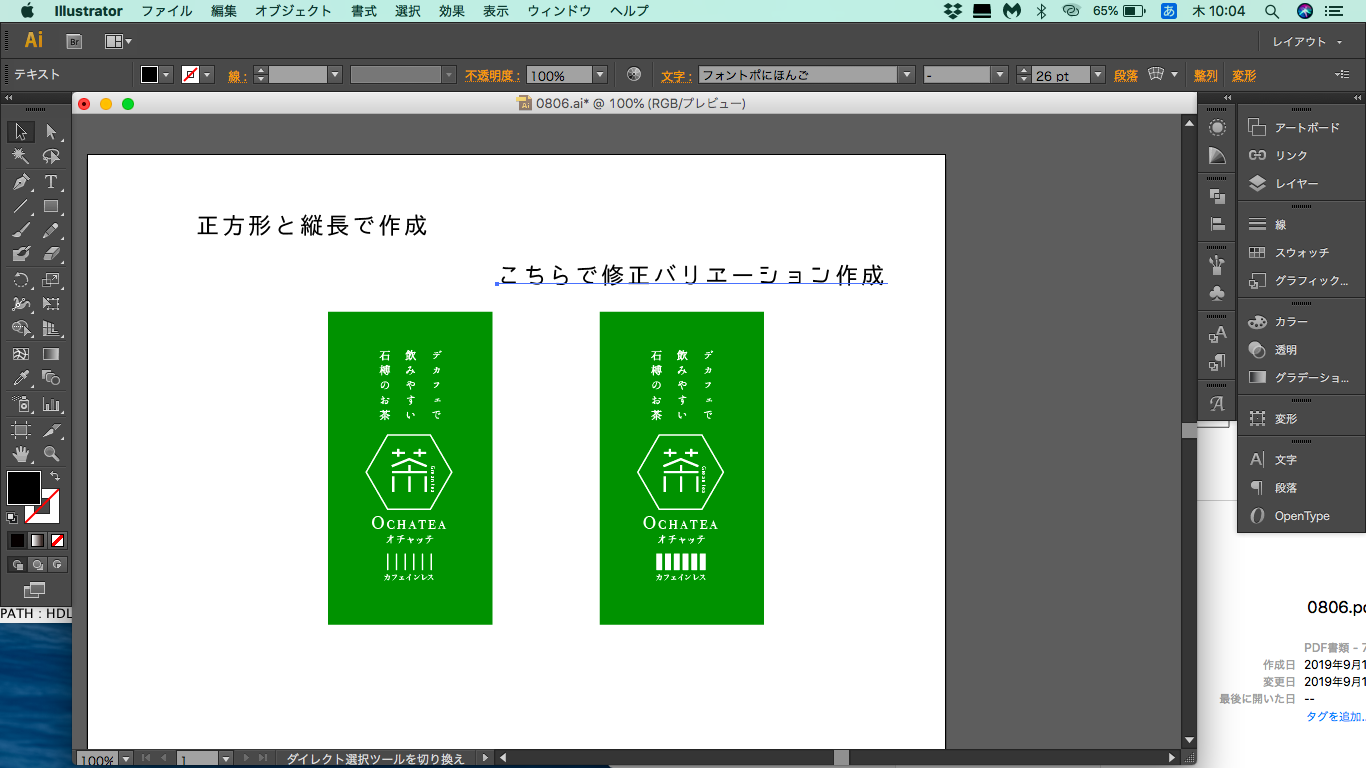Open the ウィンドウ menu
This screenshot has height=768, width=1366.
(x=559, y=11)
